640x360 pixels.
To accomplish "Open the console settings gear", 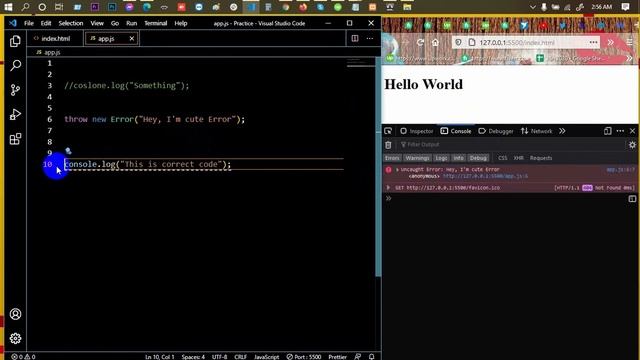I will click(x=632, y=144).
